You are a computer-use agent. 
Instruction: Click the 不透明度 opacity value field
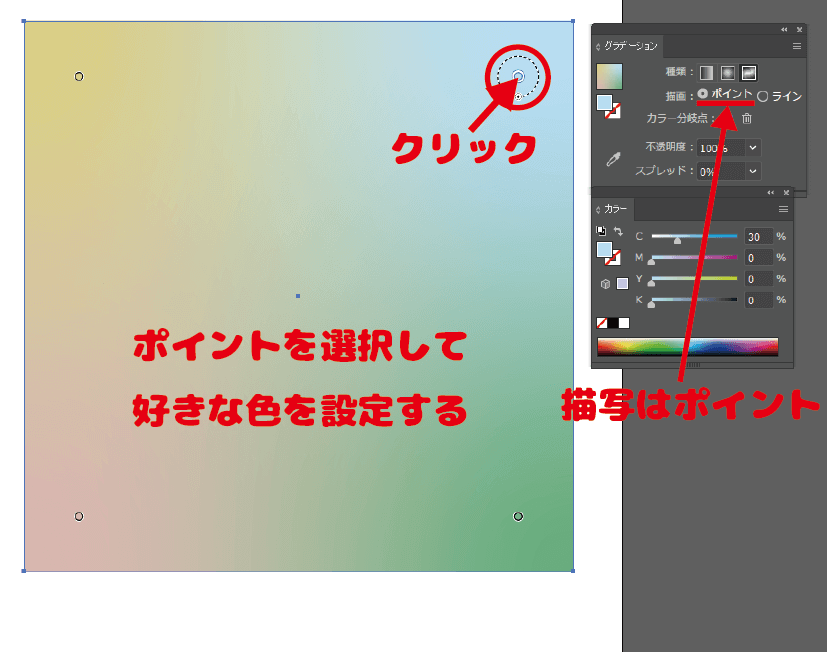(721, 148)
